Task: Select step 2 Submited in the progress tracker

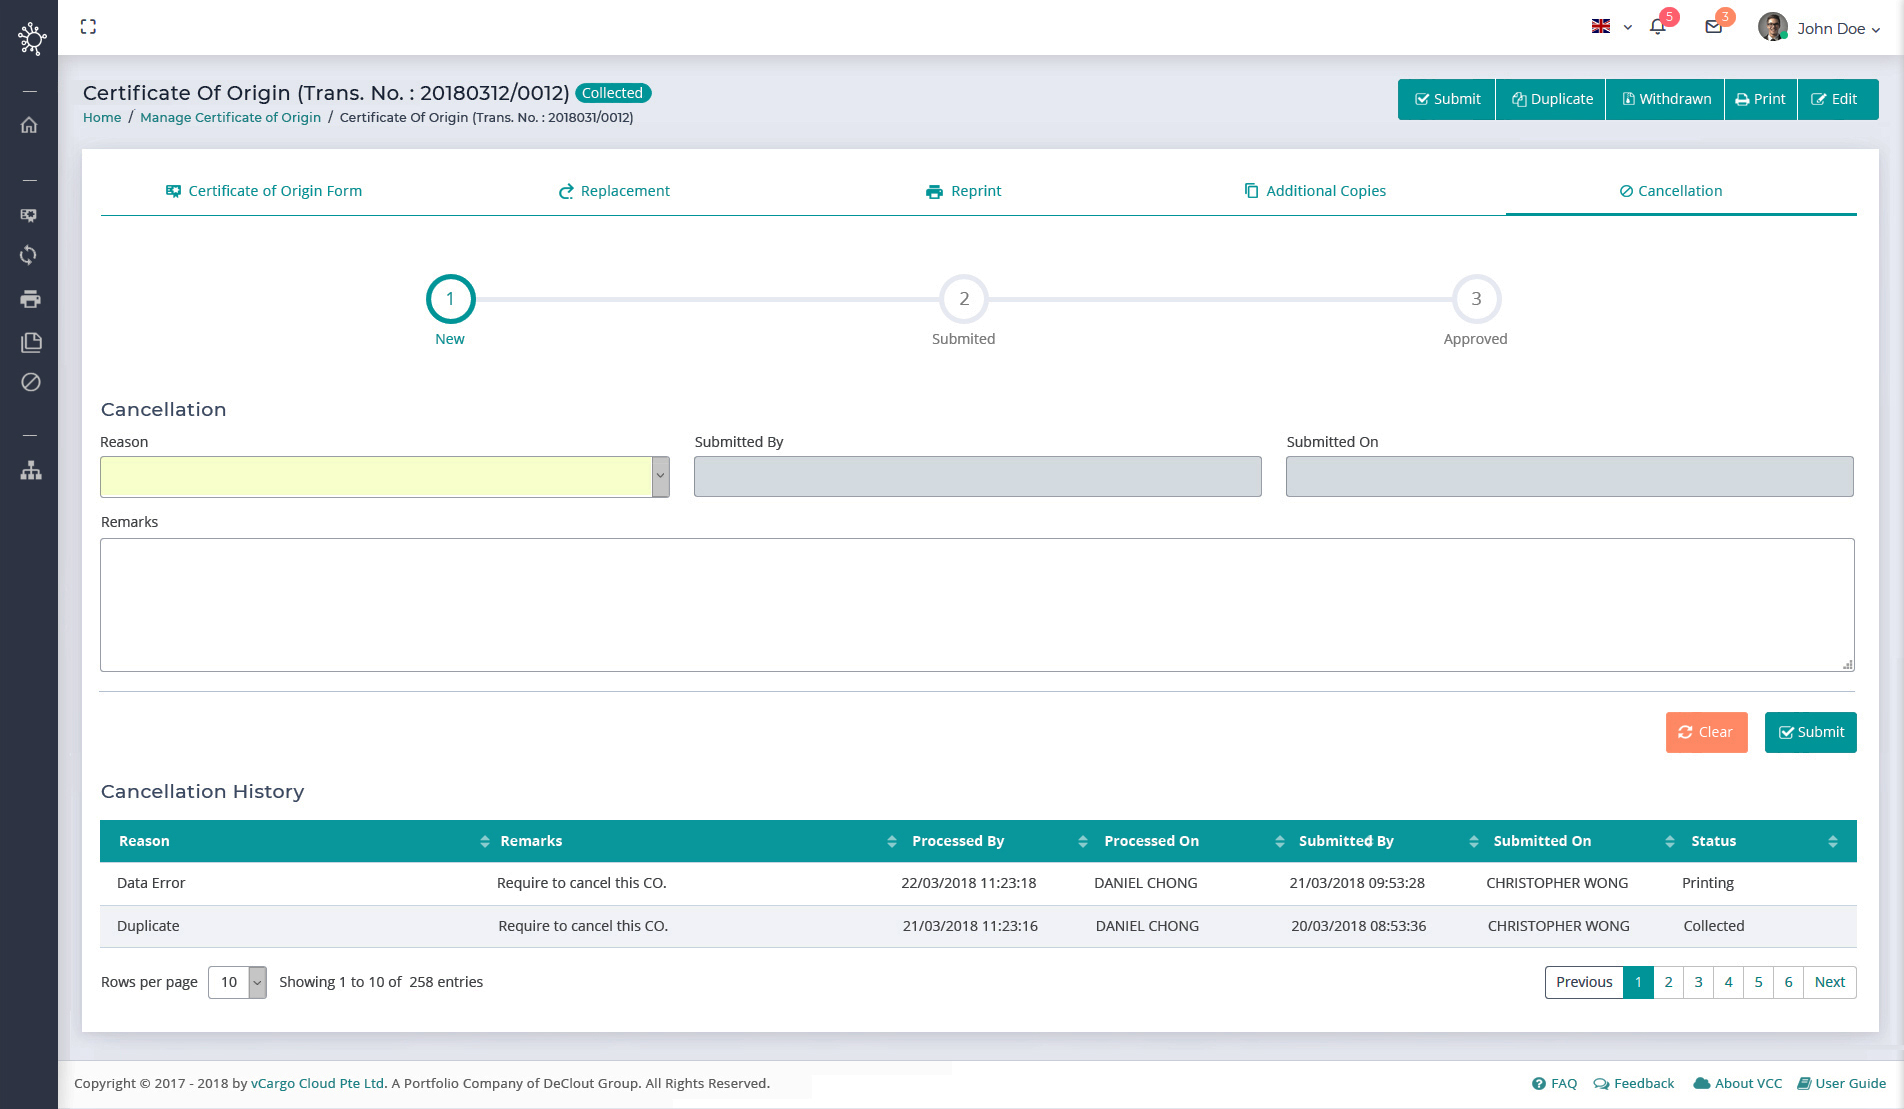Action: point(963,299)
